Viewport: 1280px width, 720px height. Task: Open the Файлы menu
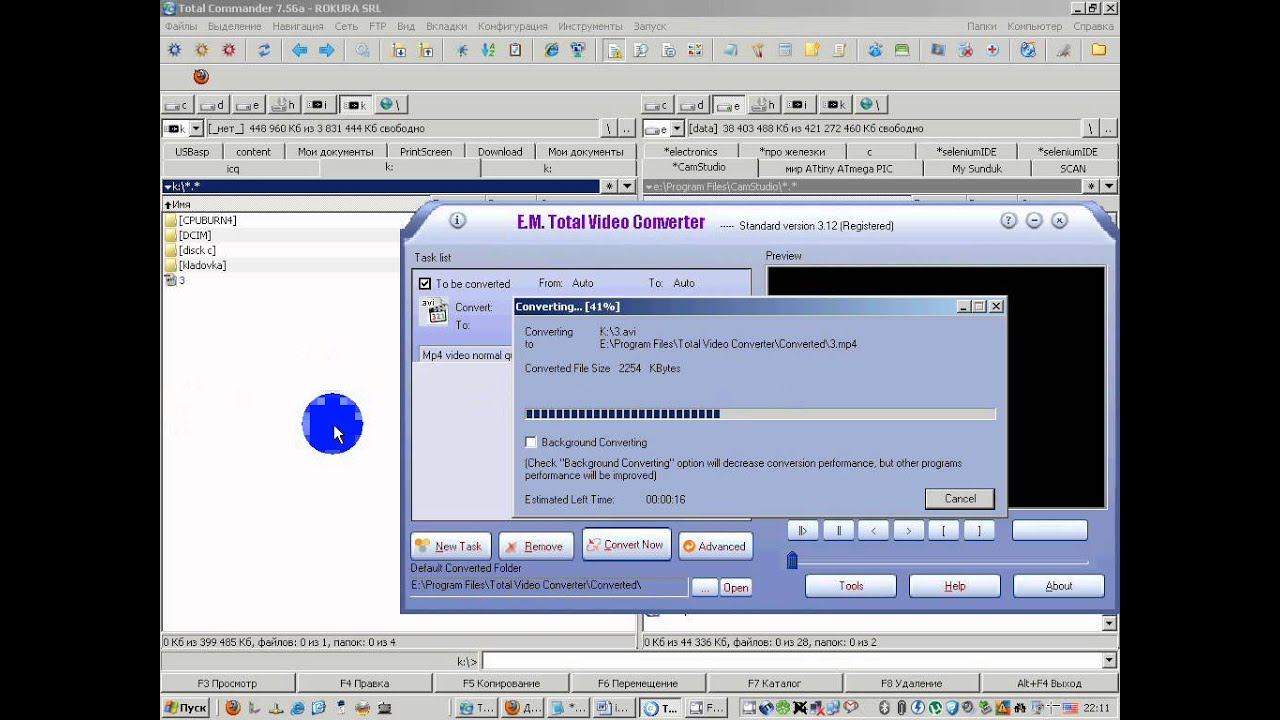(x=181, y=26)
